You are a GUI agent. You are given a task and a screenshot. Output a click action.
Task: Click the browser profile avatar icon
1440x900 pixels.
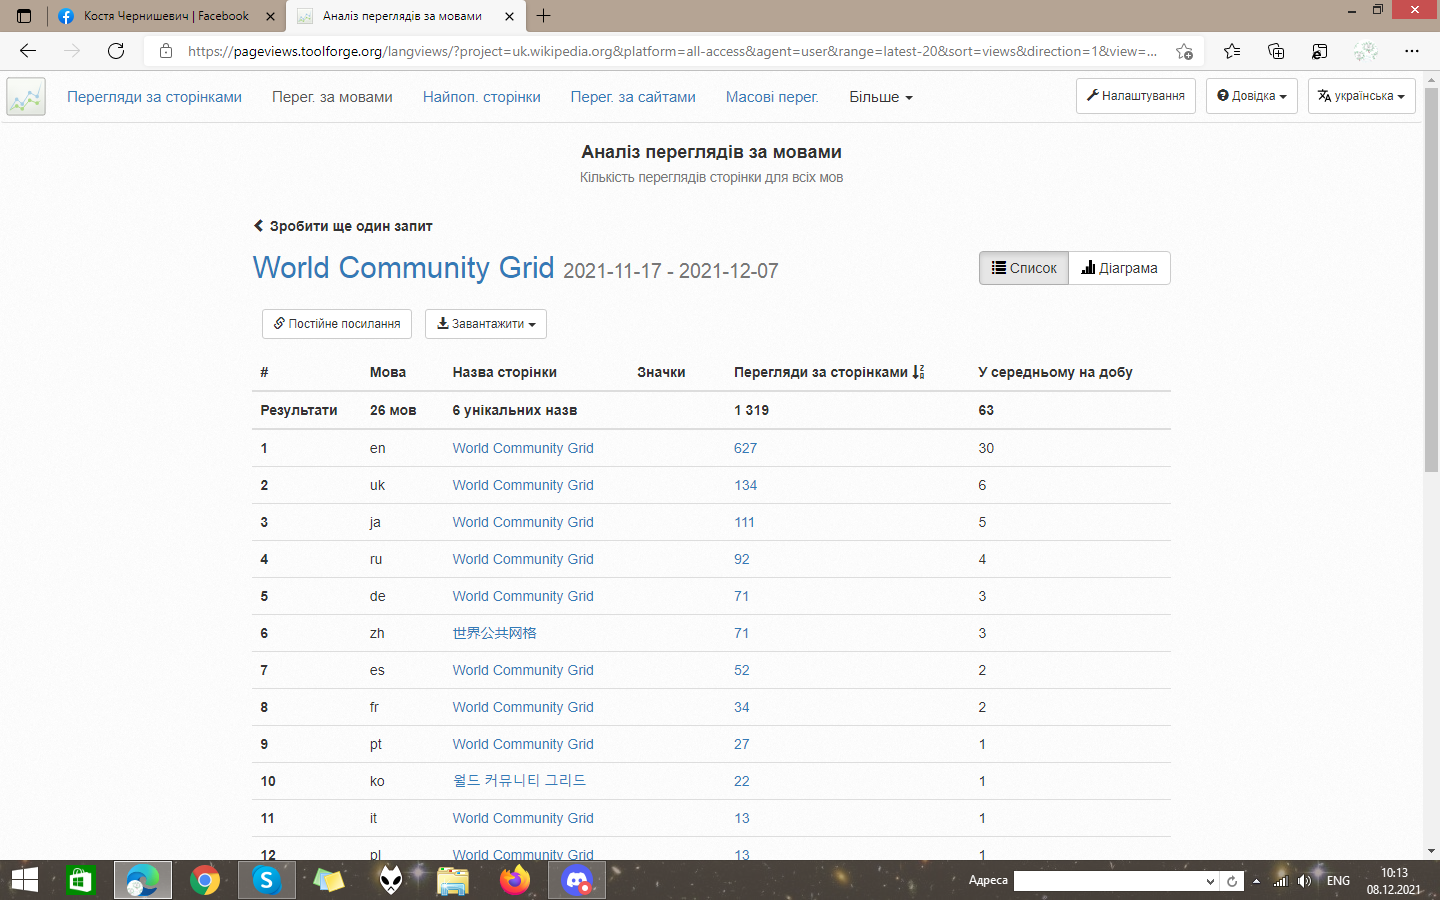click(x=1365, y=51)
